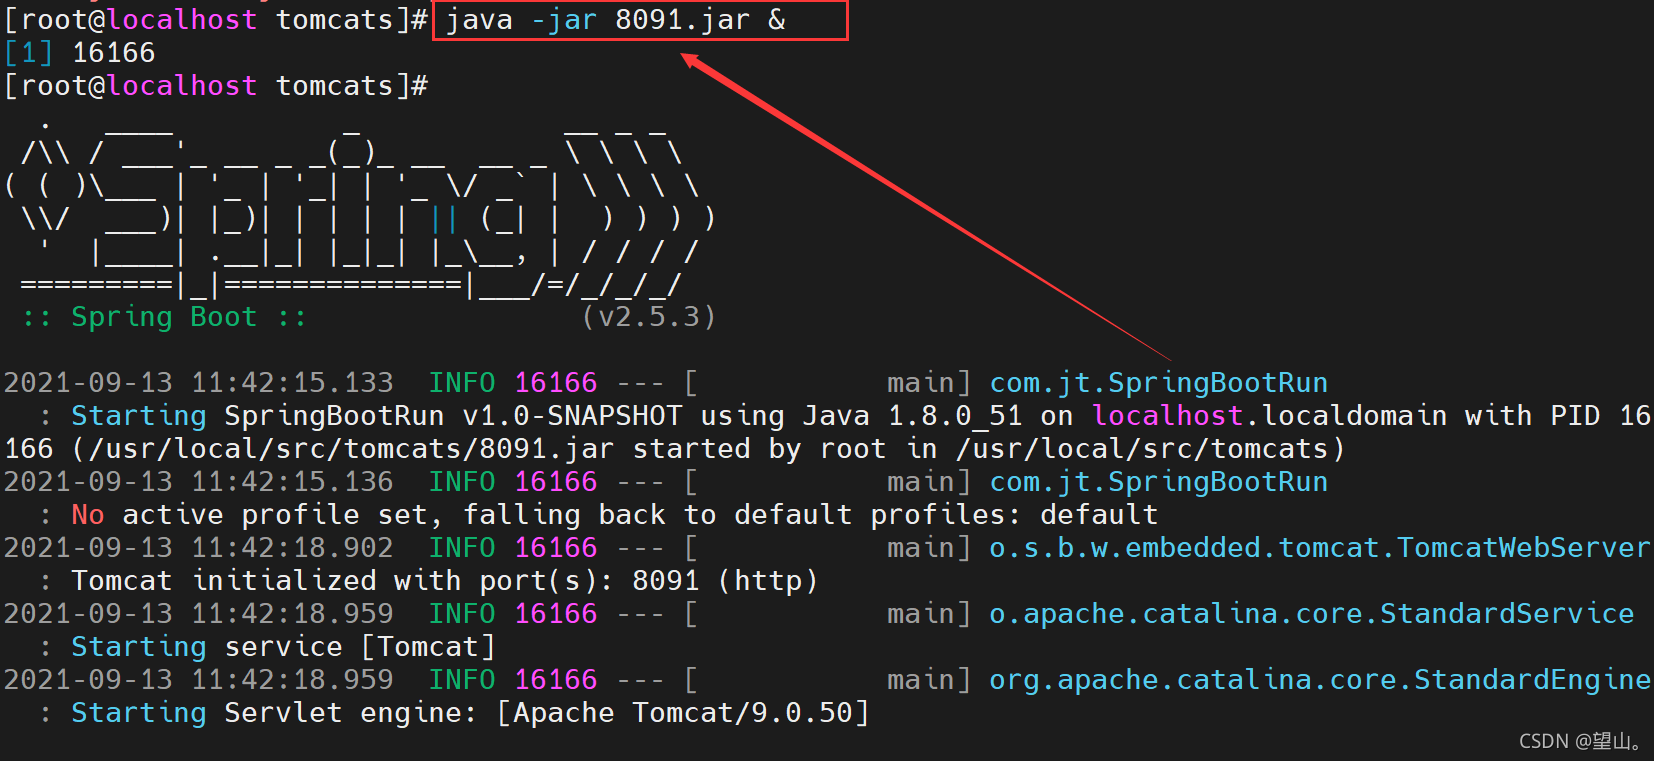Select the 'Starting service [Tomcat]' message
The height and width of the screenshot is (761, 1654).
(x=283, y=647)
